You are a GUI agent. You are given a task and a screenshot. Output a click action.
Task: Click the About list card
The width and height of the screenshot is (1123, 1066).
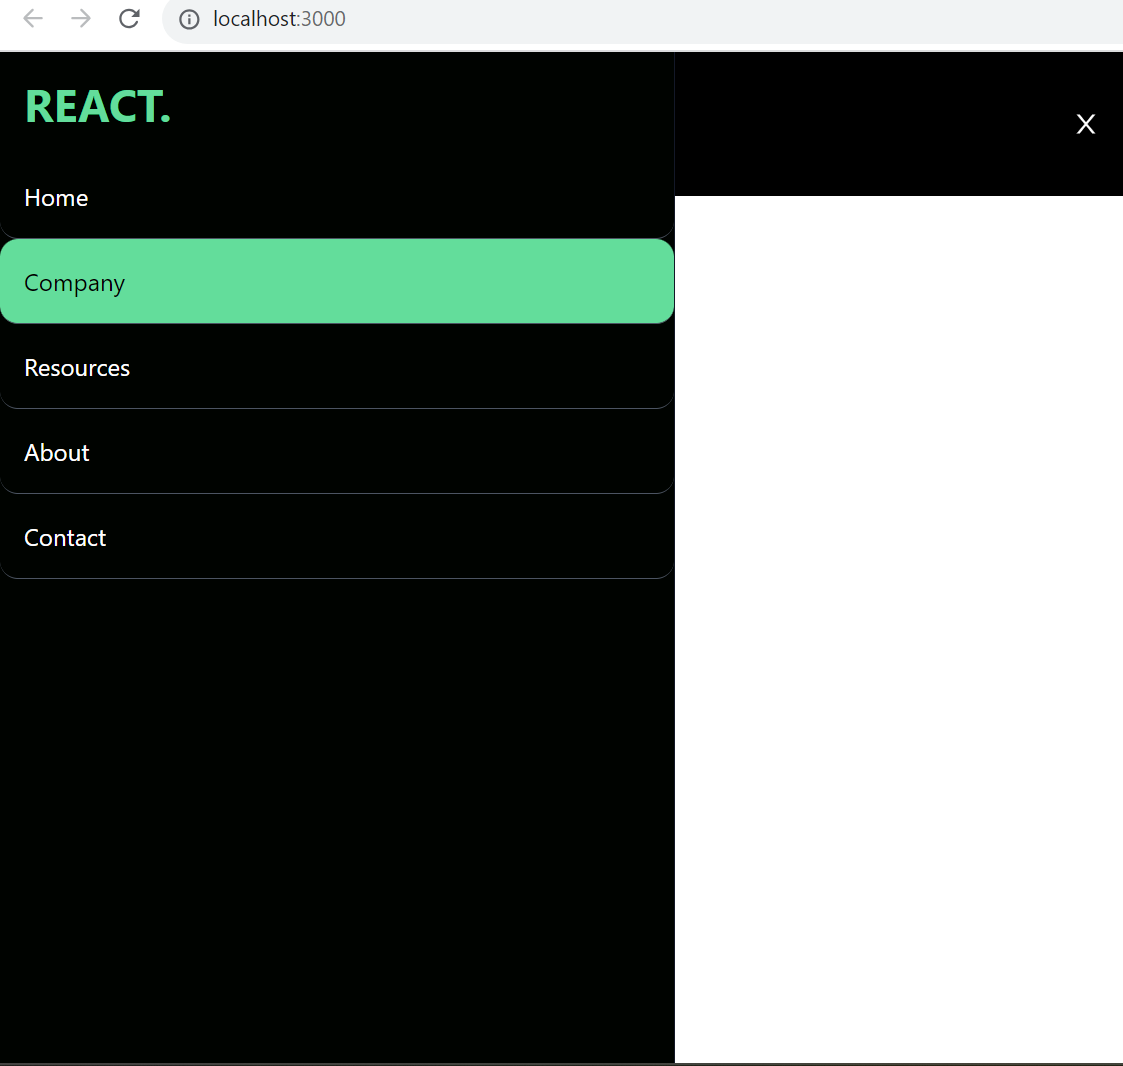[337, 452]
